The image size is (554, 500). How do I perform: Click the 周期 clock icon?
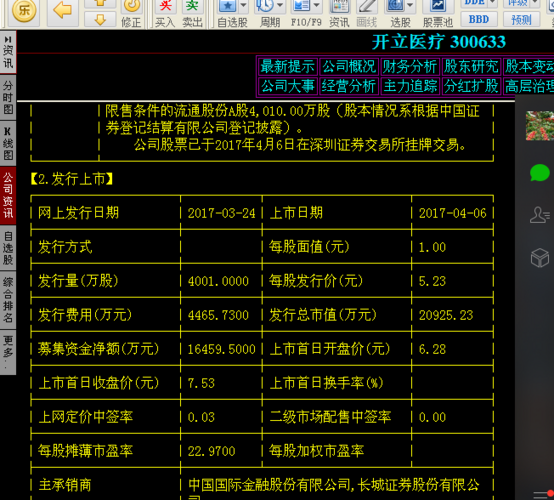[264, 6]
